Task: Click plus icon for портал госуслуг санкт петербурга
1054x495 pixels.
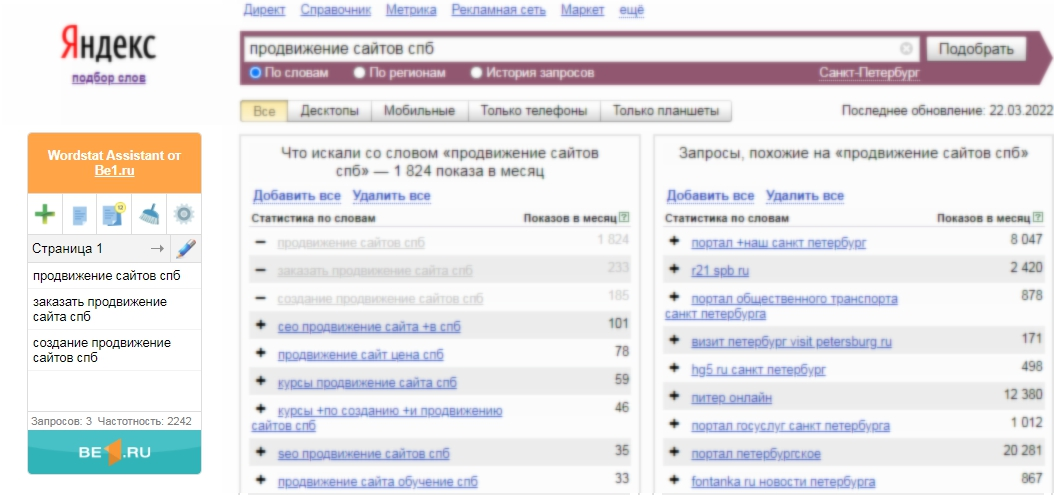Action: pyautogui.click(x=674, y=424)
